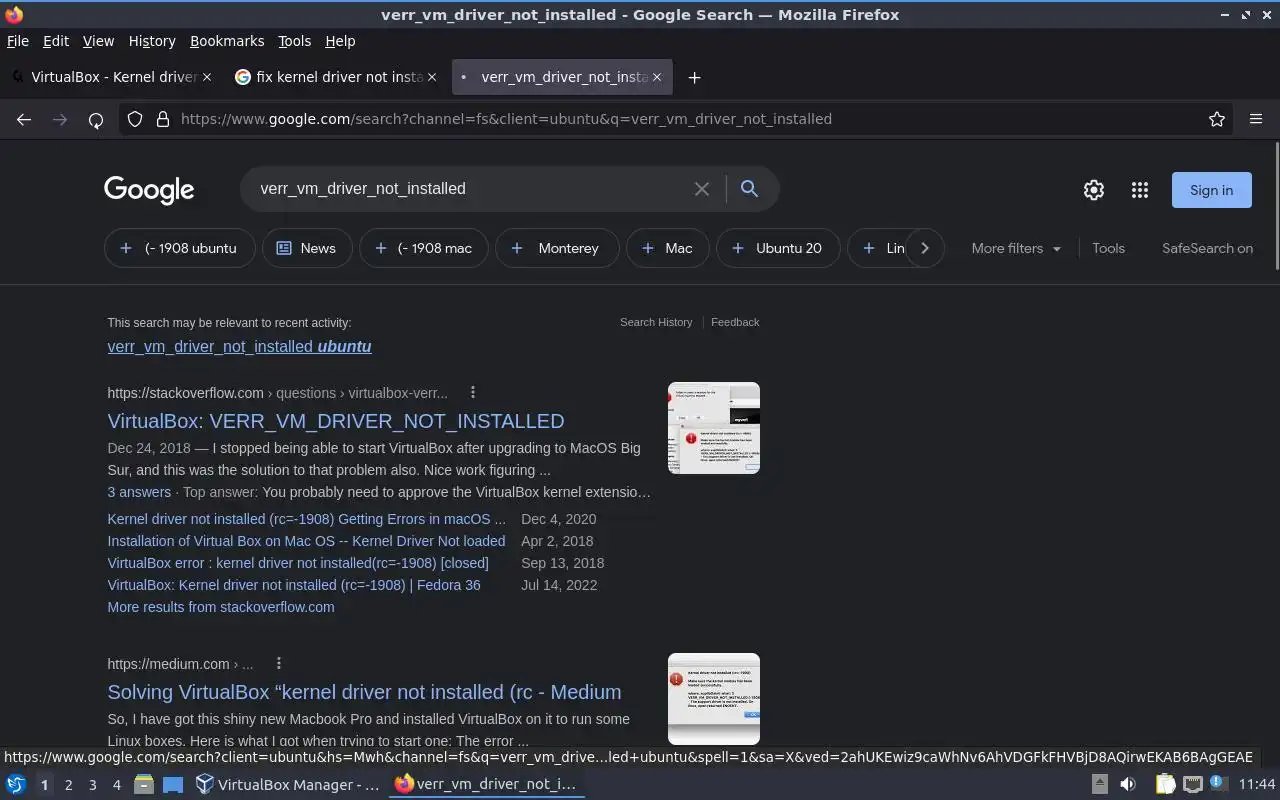Open Getting Errors in macOS sublink
1280x800 pixels.
[x=306, y=519]
